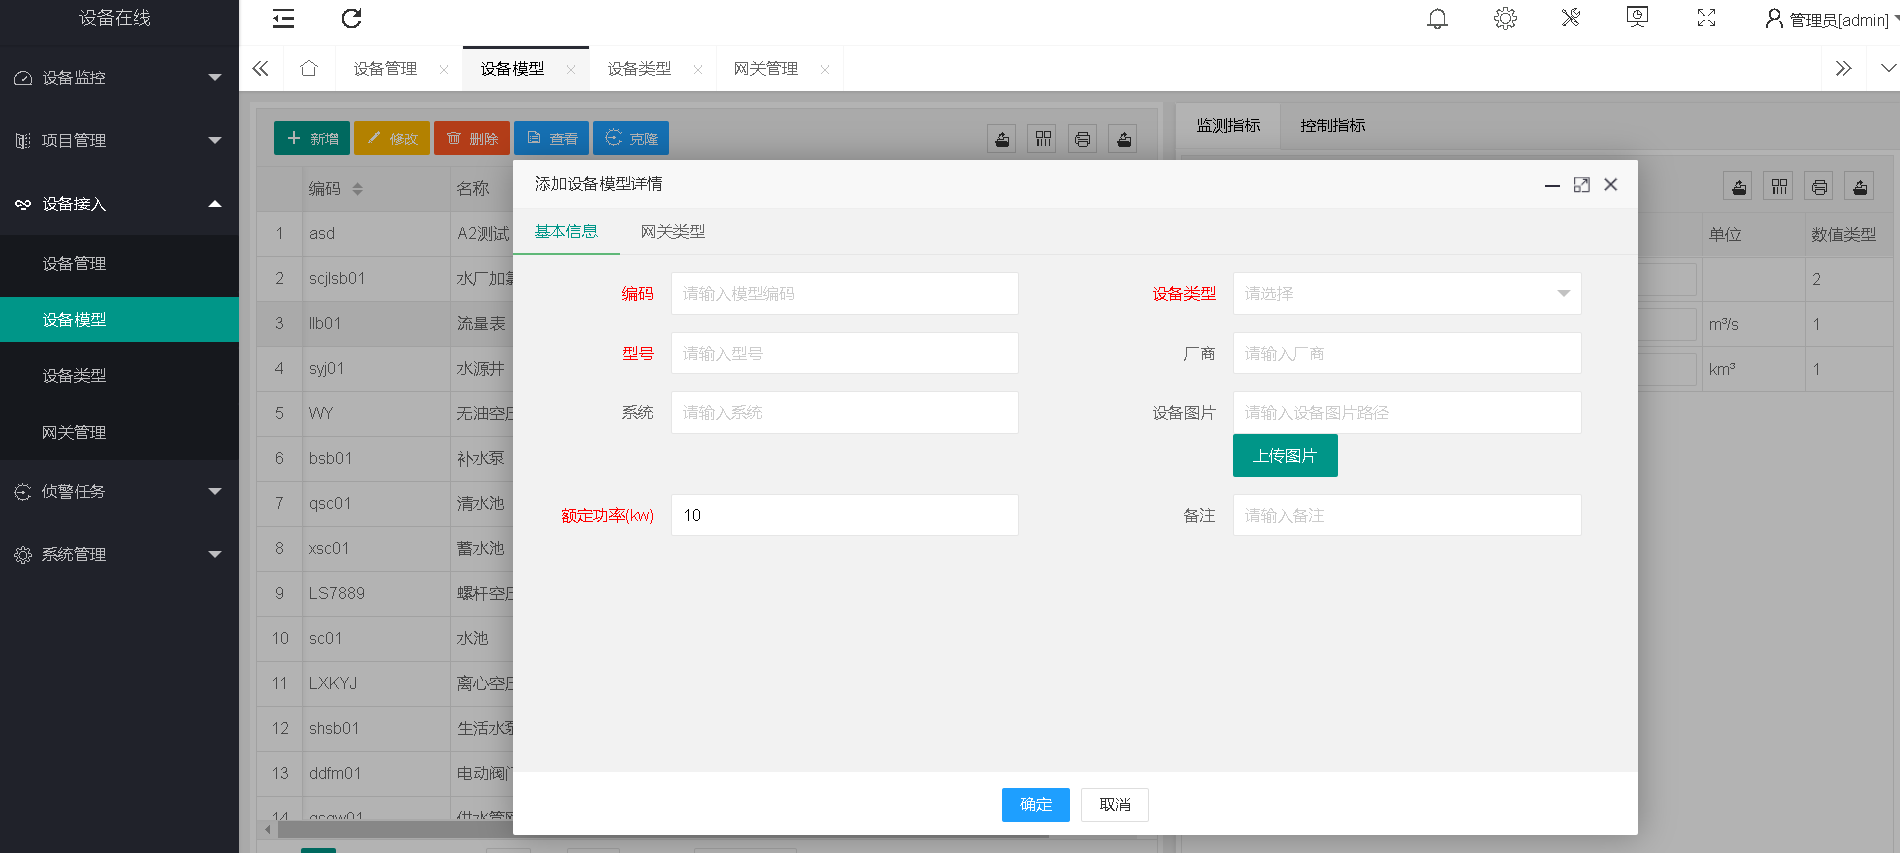The width and height of the screenshot is (1900, 853).
Task: Toggle fullscreen with the expand arrows icon
Action: click(x=1706, y=18)
